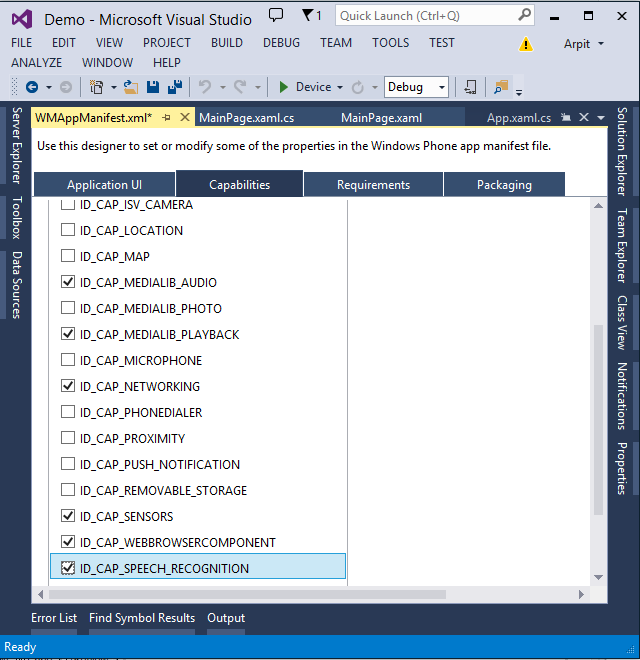Undo the last action
This screenshot has height=660, width=640.
tap(205, 87)
